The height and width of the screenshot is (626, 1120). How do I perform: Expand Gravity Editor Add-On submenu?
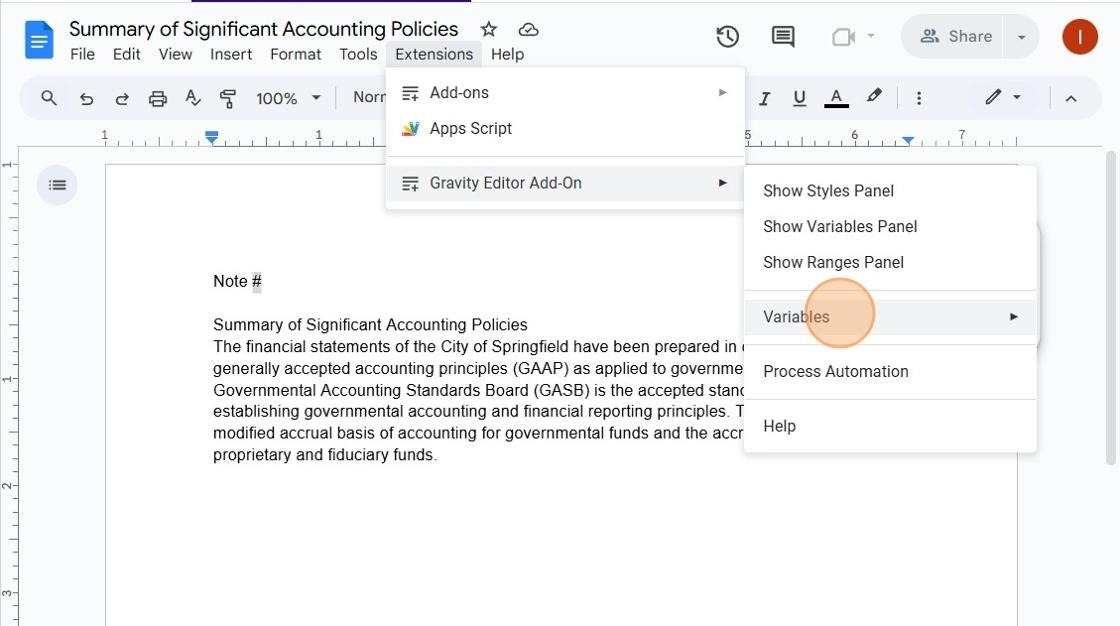pyautogui.click(x=565, y=183)
